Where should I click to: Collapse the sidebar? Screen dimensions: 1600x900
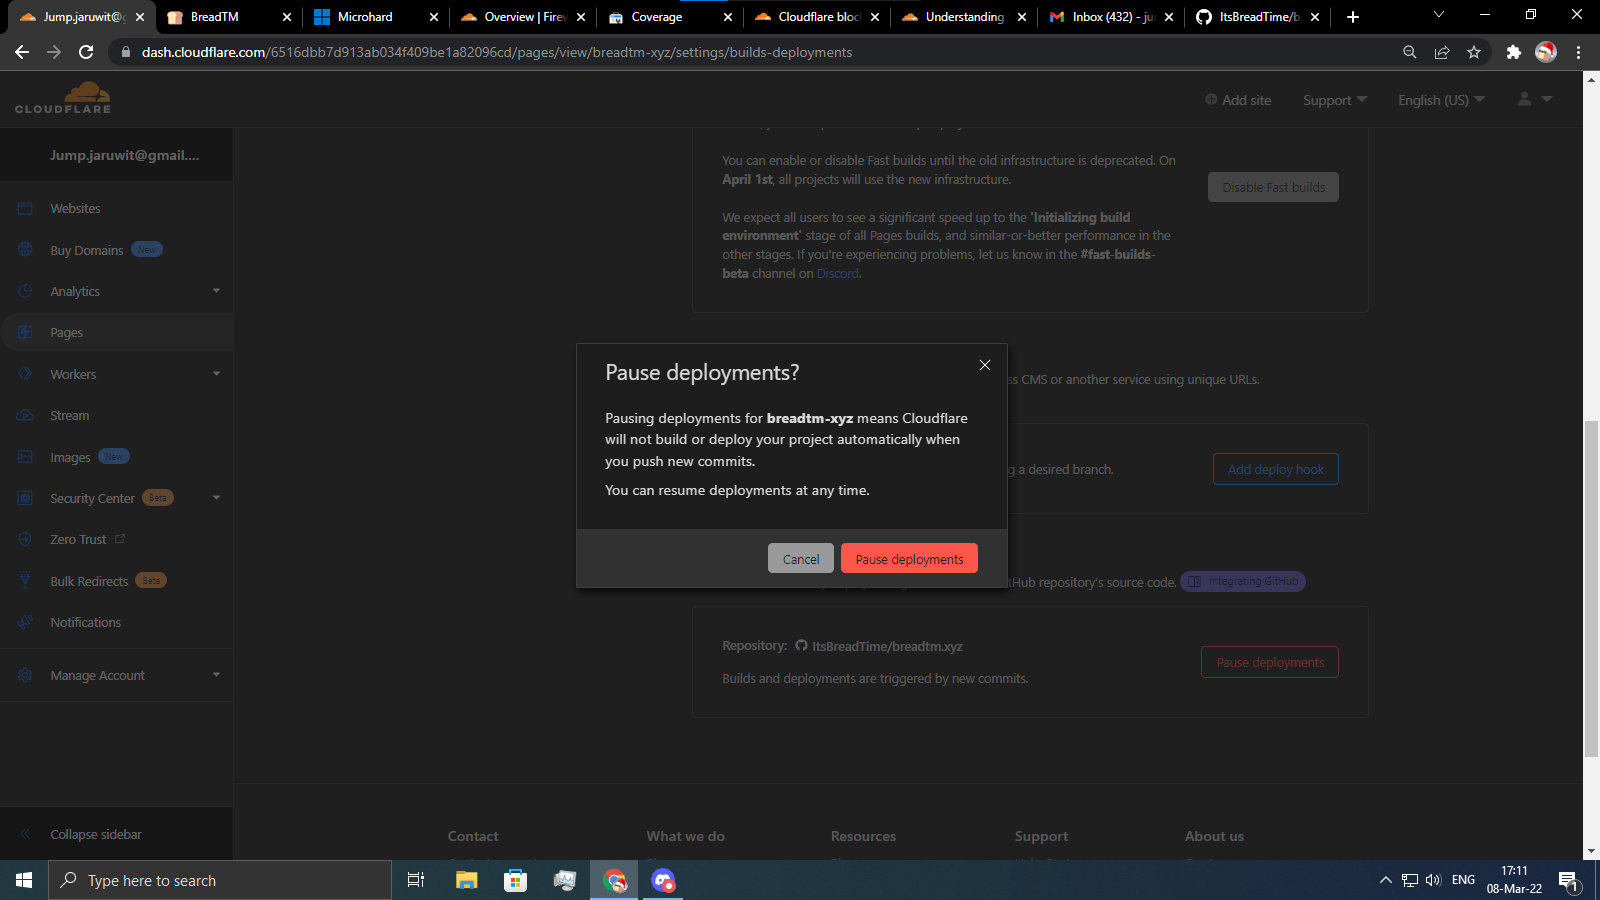(95, 834)
